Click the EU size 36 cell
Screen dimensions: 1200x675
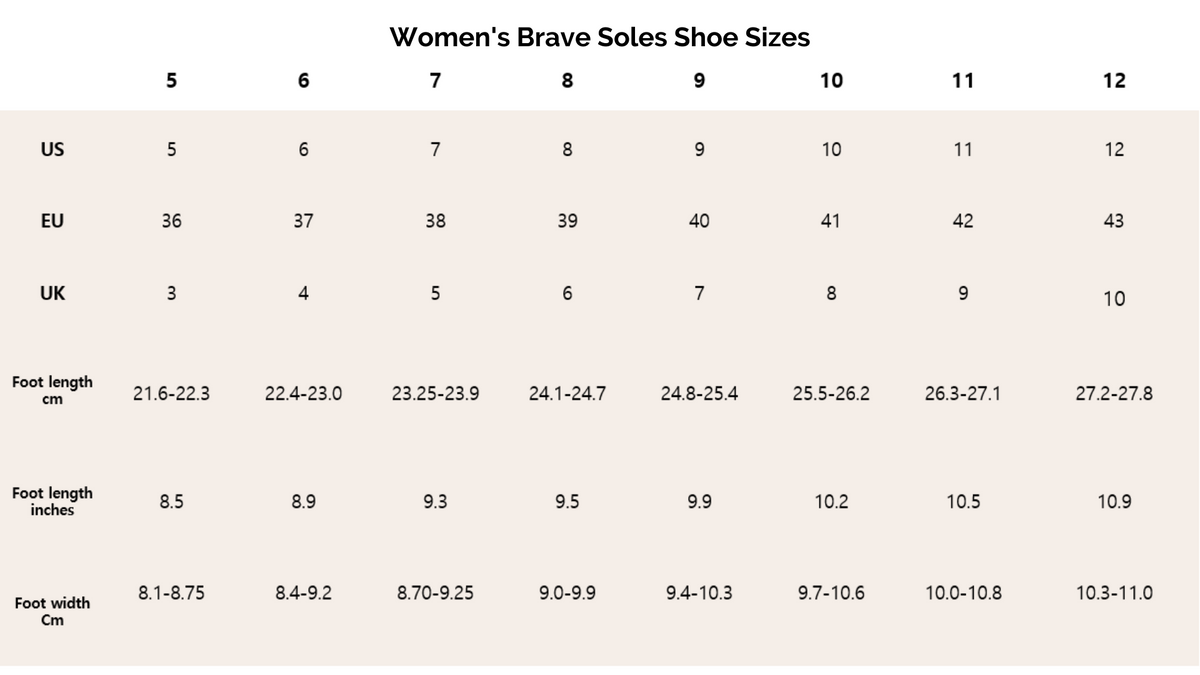click(171, 221)
